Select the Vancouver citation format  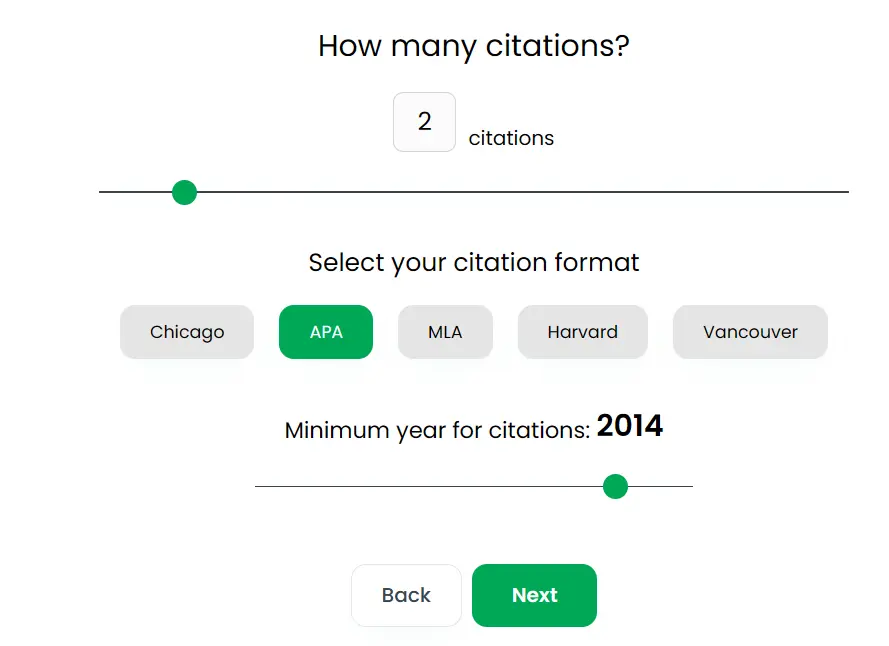[x=750, y=332]
